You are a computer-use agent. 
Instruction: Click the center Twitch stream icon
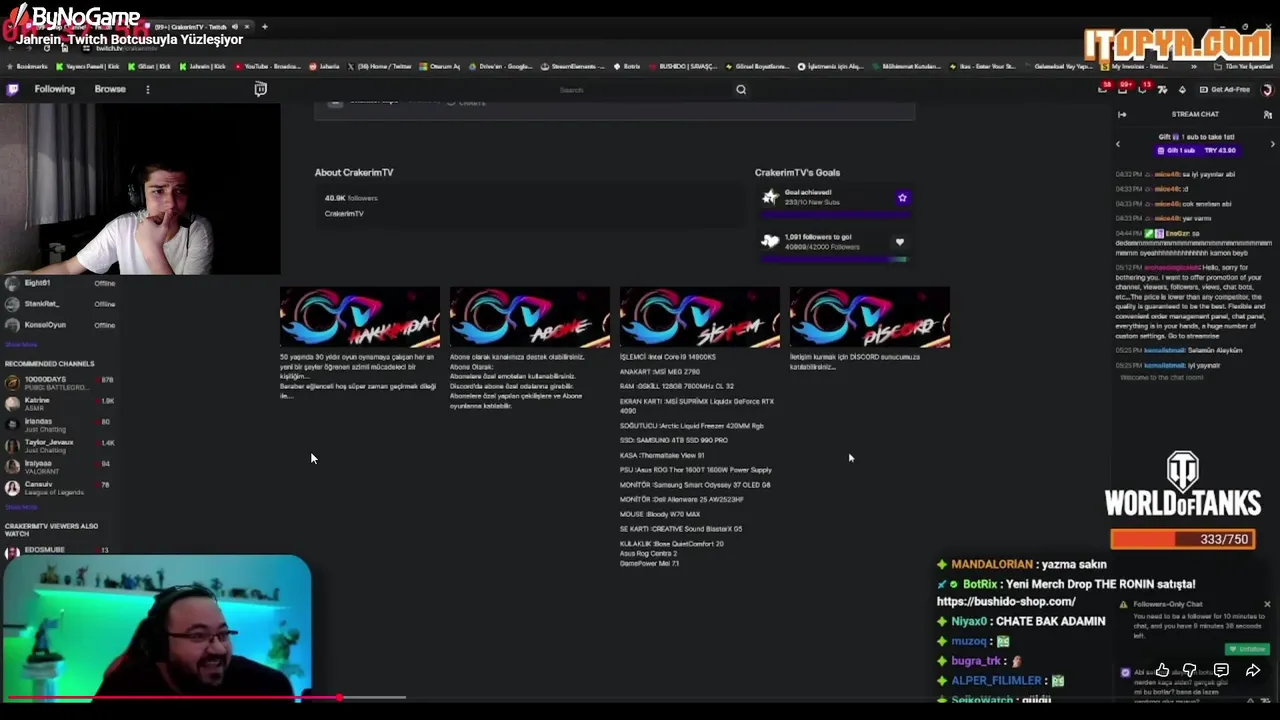click(261, 89)
